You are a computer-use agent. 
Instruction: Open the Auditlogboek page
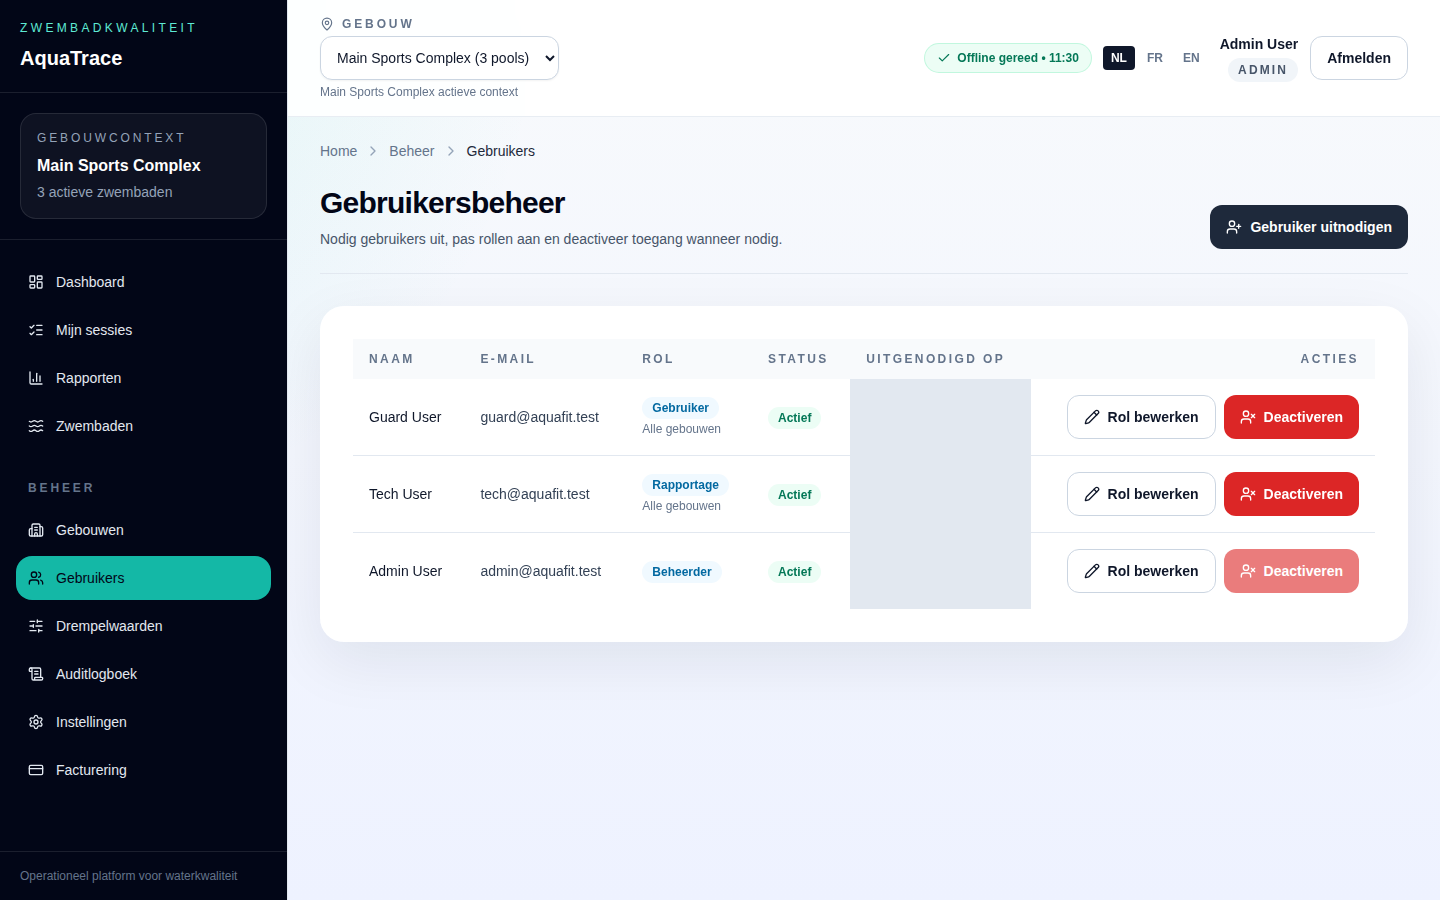(x=143, y=674)
